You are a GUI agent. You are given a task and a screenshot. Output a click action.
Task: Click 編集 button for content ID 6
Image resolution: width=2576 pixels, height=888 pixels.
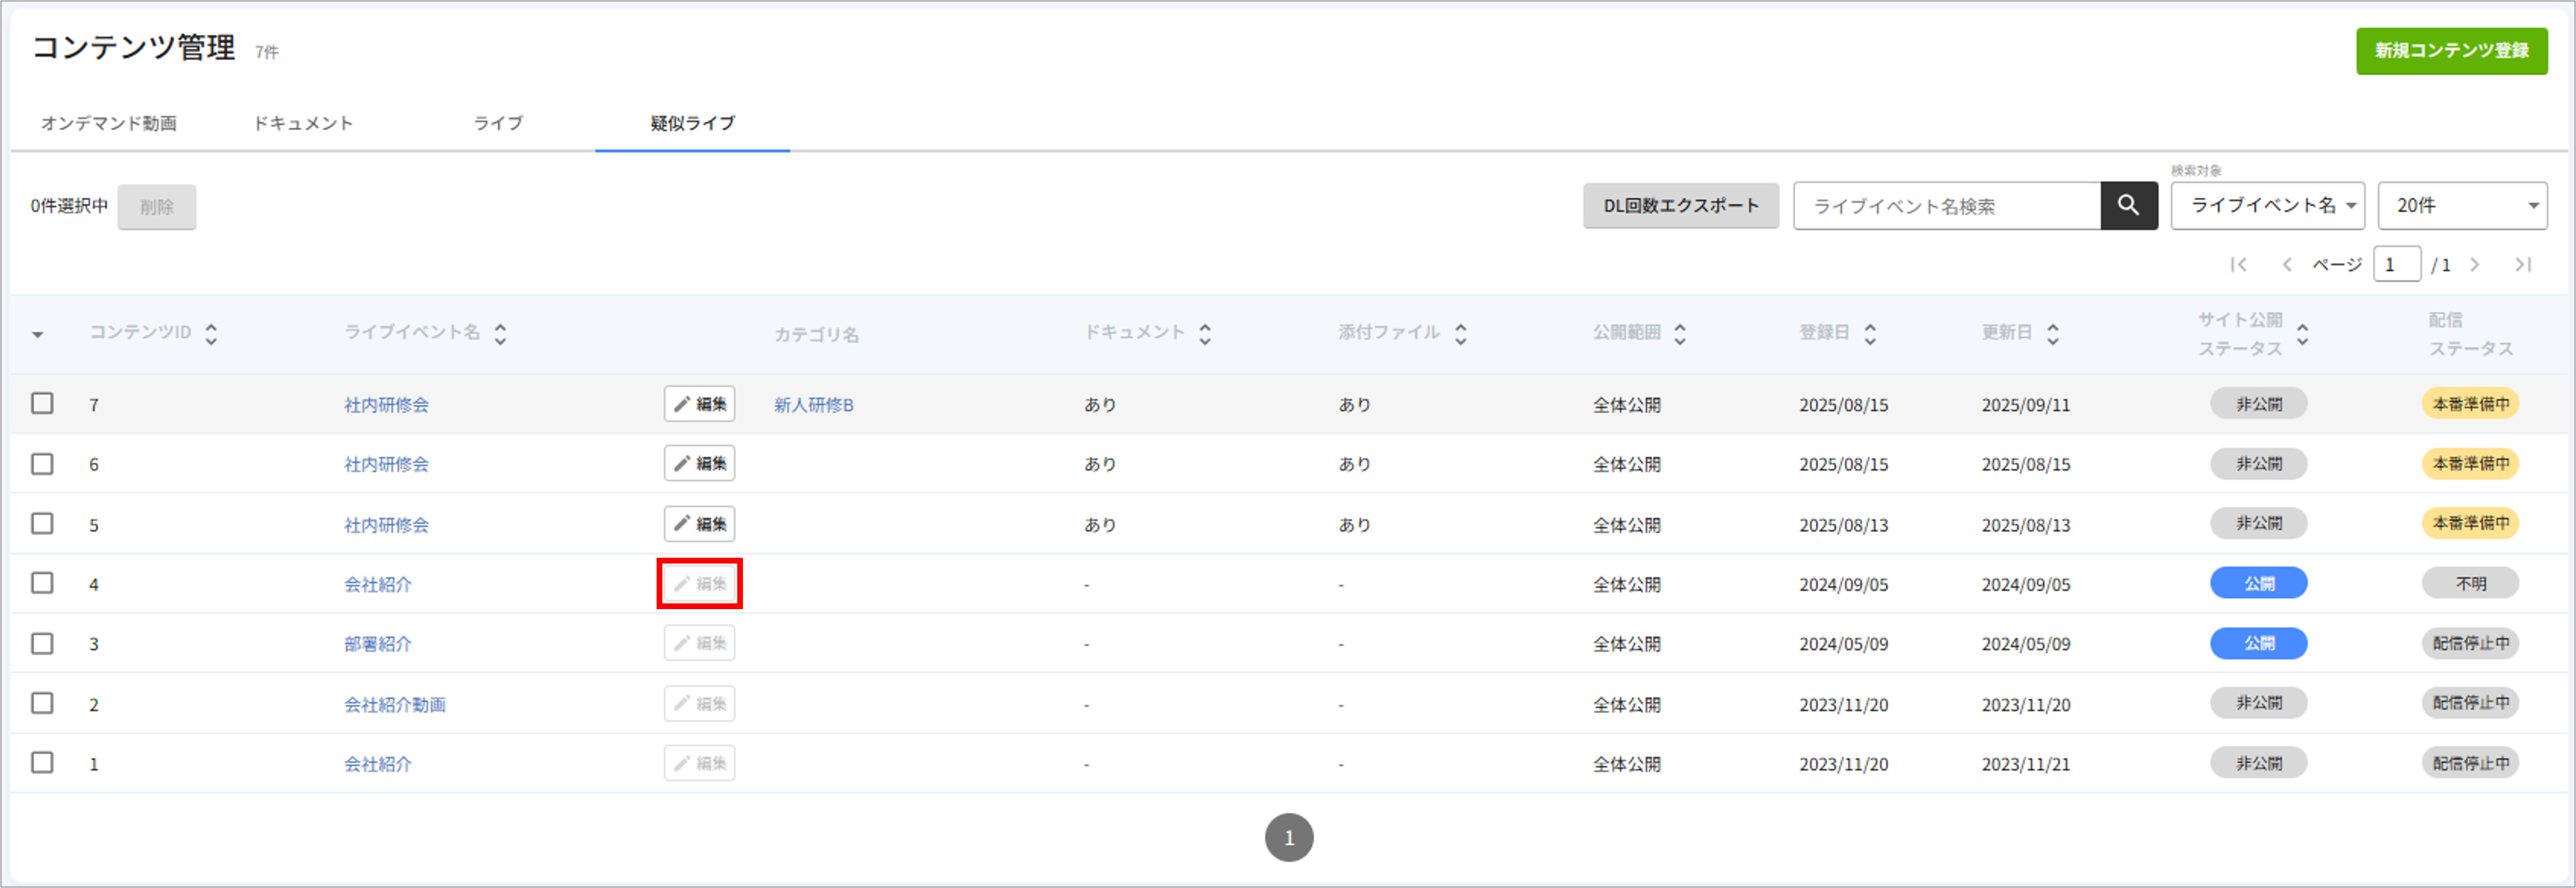(700, 464)
